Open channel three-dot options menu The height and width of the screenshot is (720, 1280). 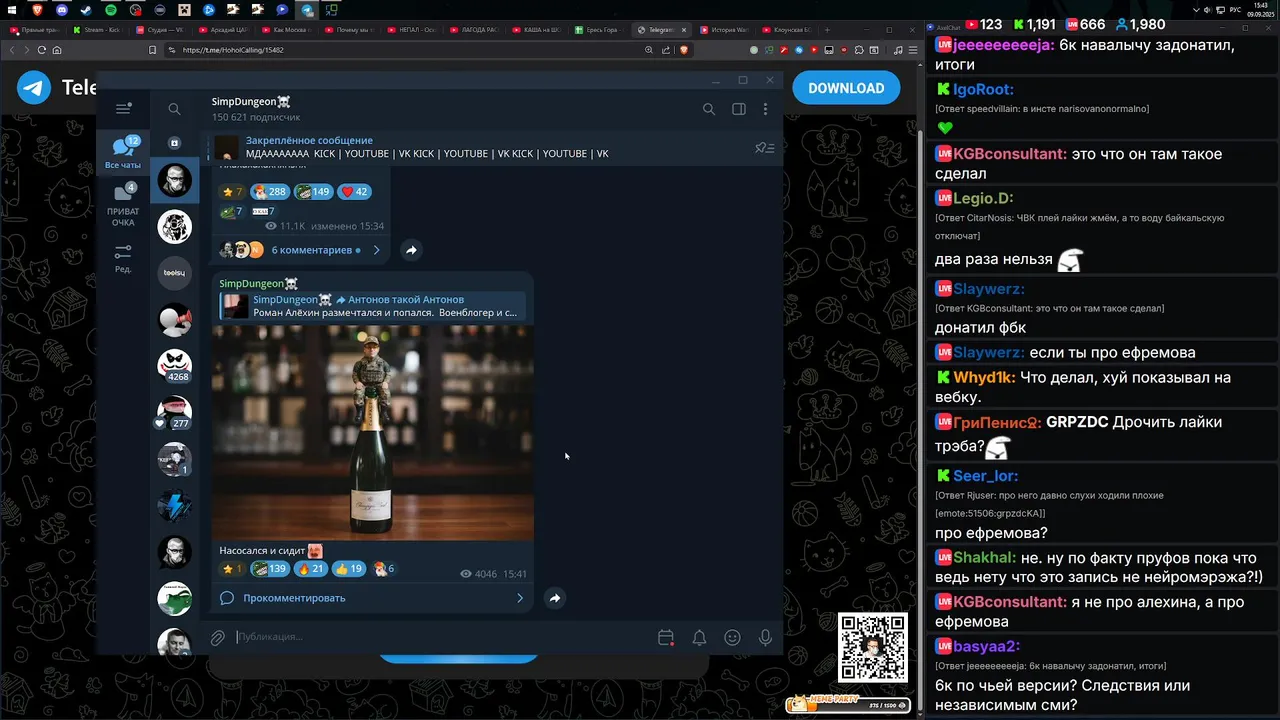[x=766, y=109]
